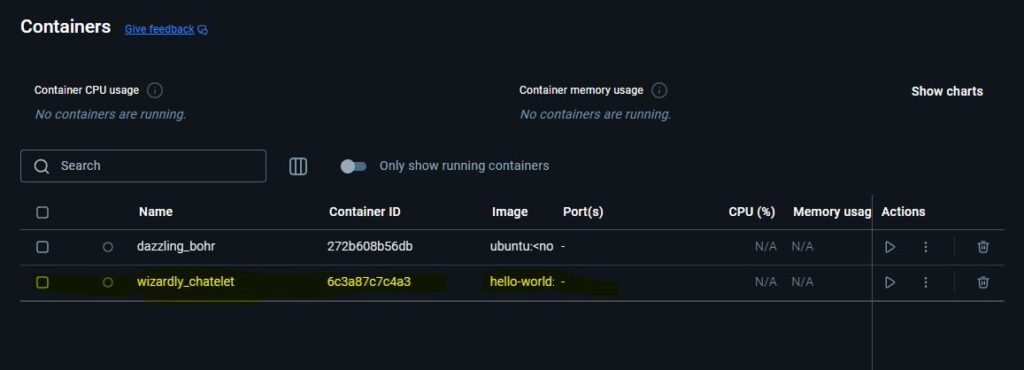
Task: Click info icon beside Container memory usage
Action: (660, 90)
